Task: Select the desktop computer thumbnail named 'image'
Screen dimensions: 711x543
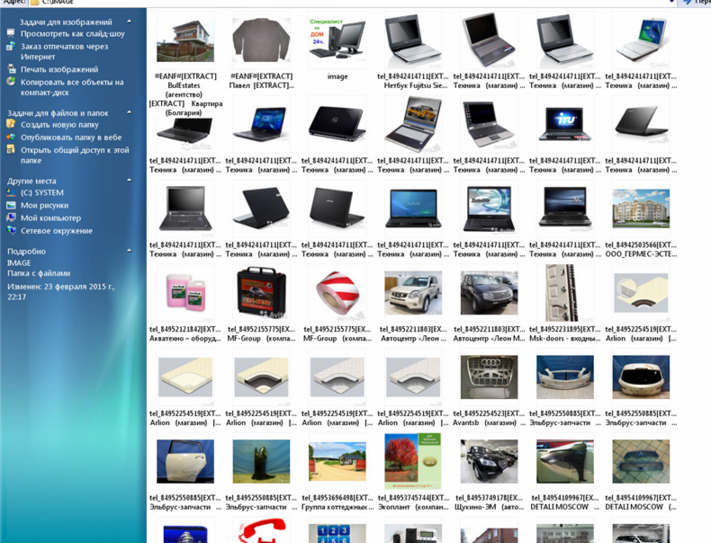Action: [x=337, y=39]
